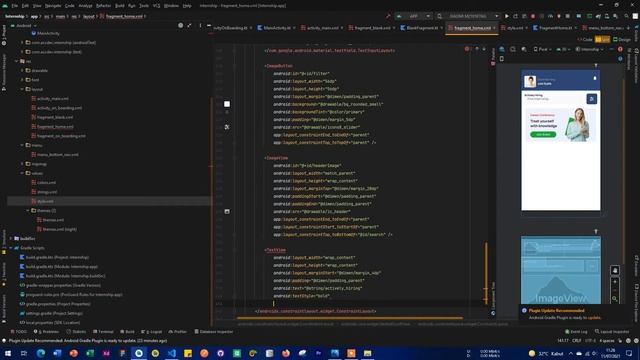Open Layout Inspector in the status bar
The width and height of the screenshot is (640, 360).
612,332
